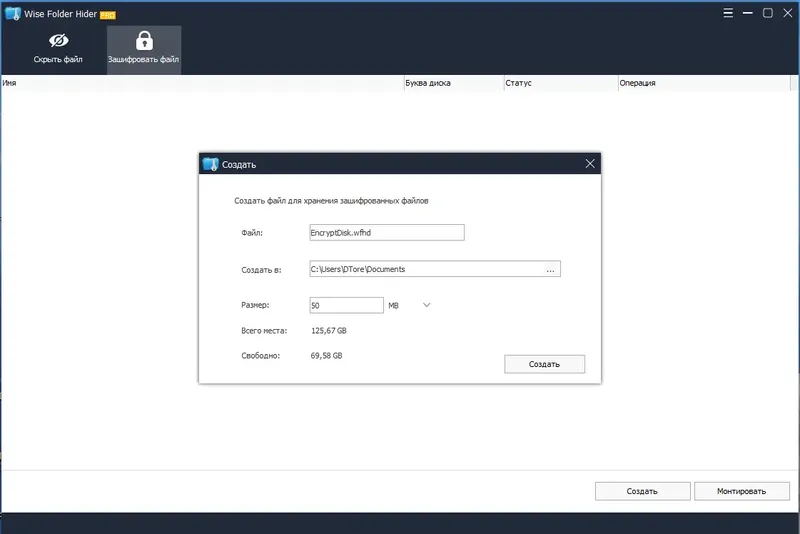Open the Hide File tab (Скрыть файл)
800x534 pixels.
click(x=58, y=49)
